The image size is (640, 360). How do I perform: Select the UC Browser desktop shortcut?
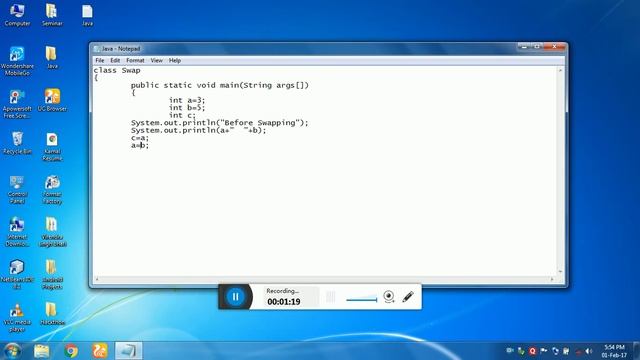tap(52, 100)
